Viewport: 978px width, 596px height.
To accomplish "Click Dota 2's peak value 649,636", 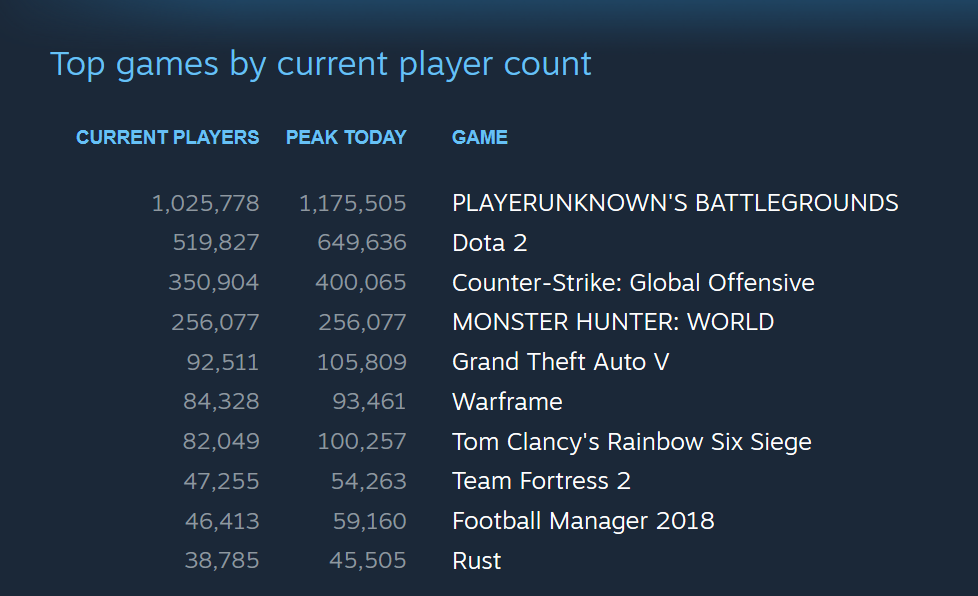I will (x=361, y=243).
